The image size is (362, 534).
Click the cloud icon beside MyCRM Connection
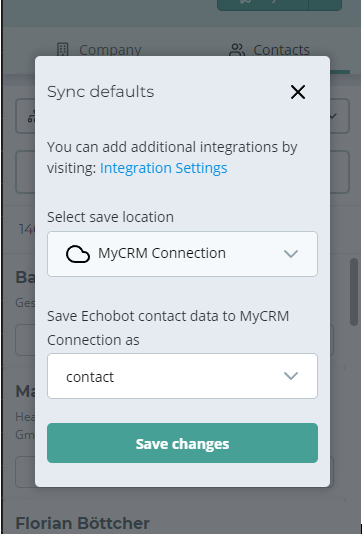(78, 254)
